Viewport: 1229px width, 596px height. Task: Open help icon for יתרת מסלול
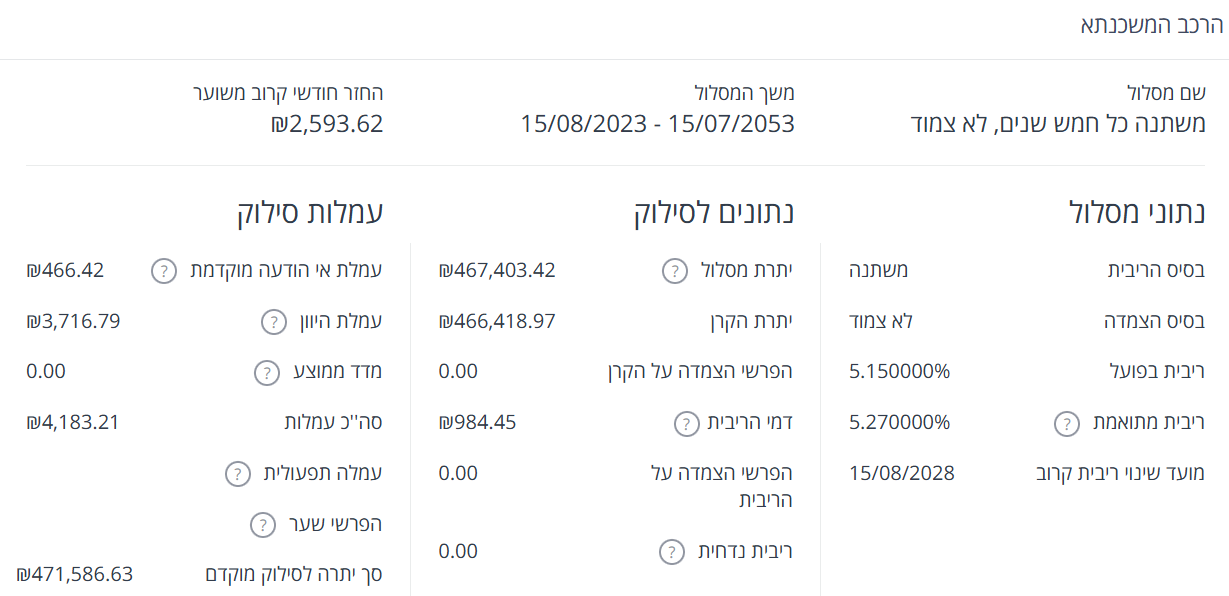675,271
